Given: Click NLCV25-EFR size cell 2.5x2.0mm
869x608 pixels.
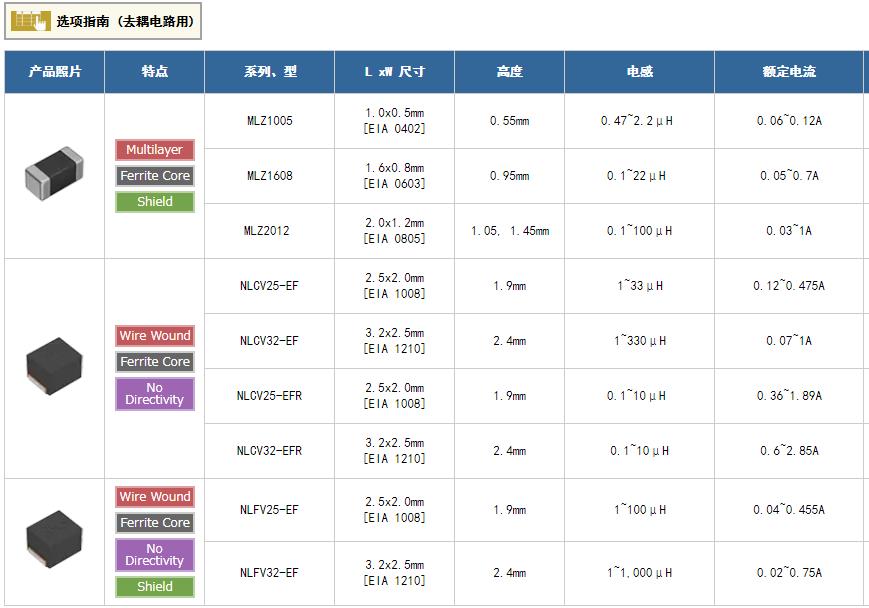Looking at the screenshot, I should pos(395,396).
